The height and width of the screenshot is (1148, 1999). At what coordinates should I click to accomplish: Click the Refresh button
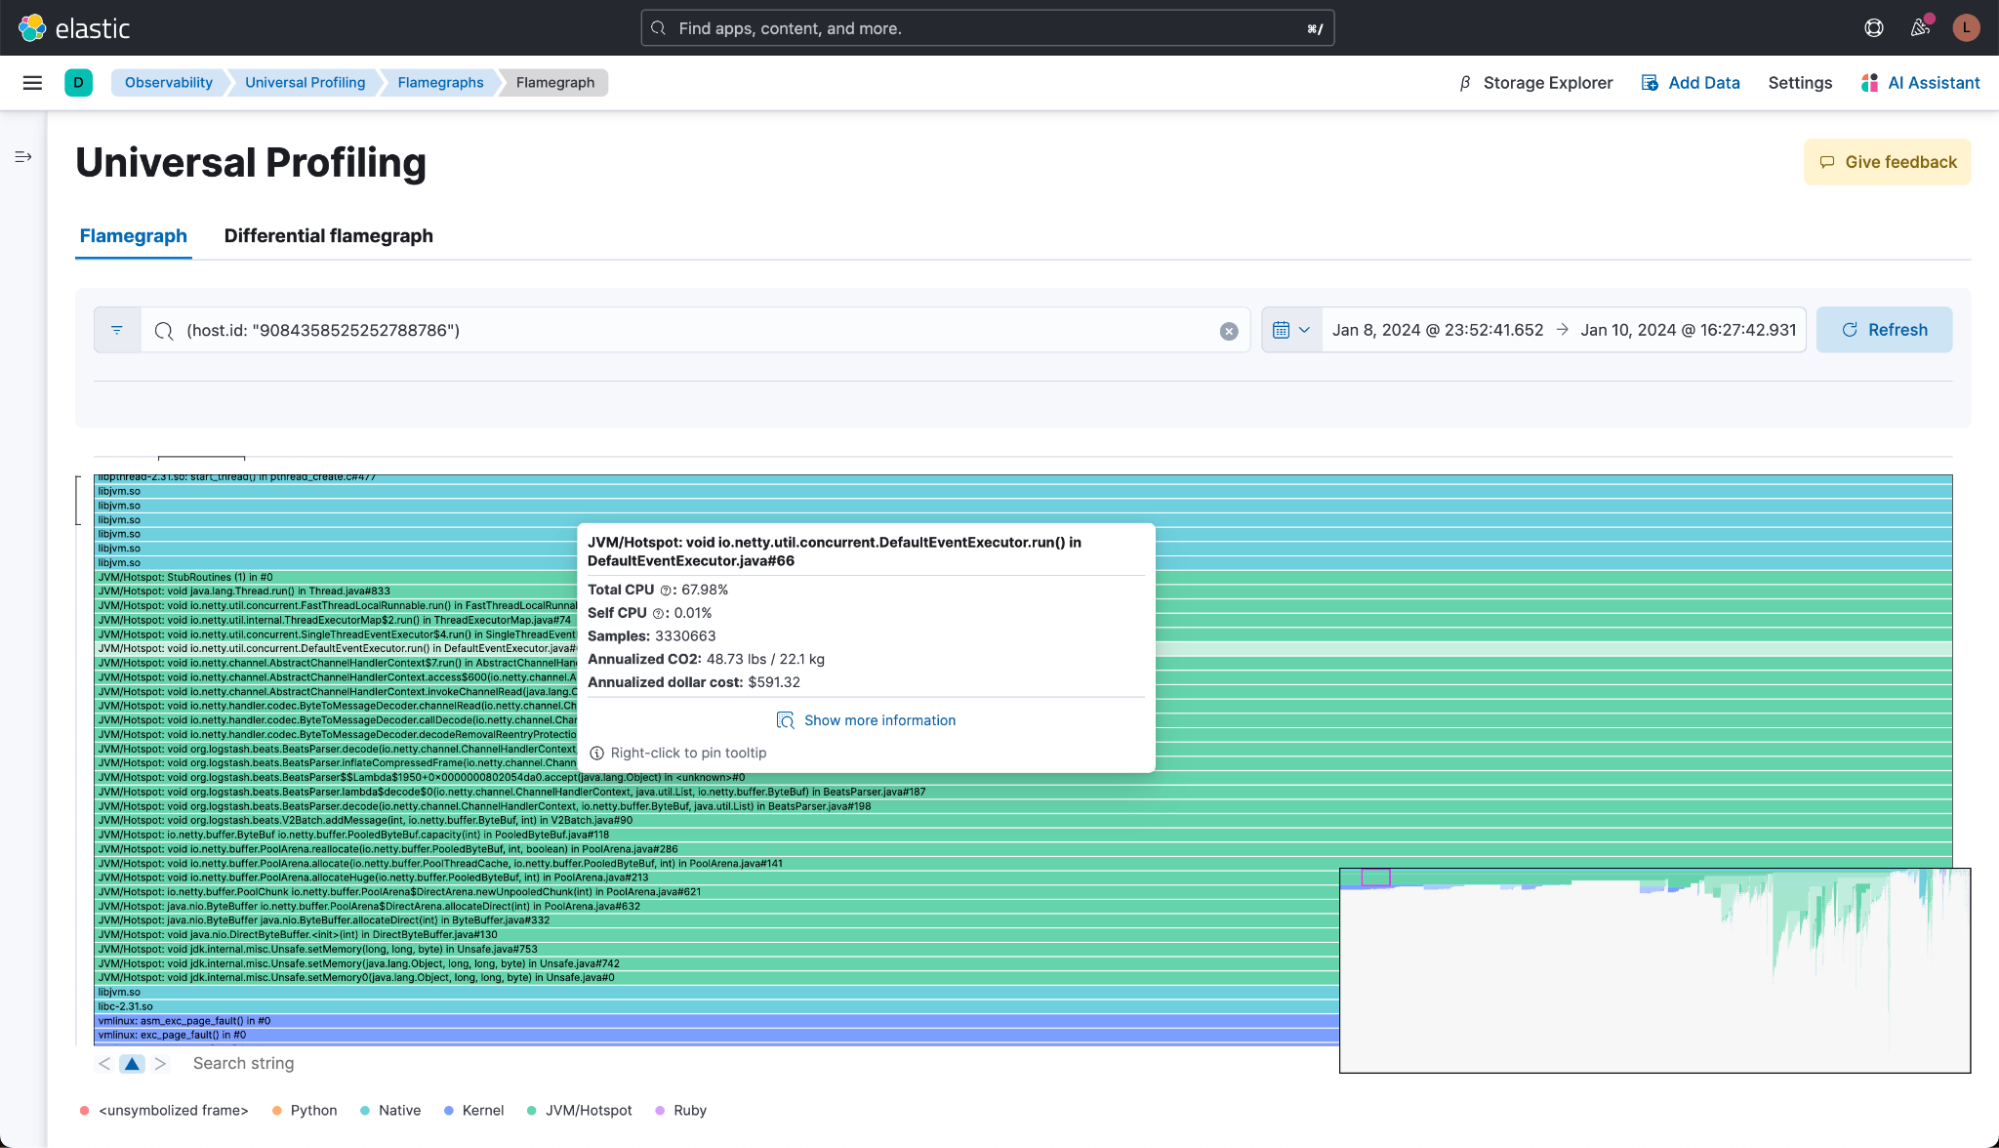(x=1884, y=330)
